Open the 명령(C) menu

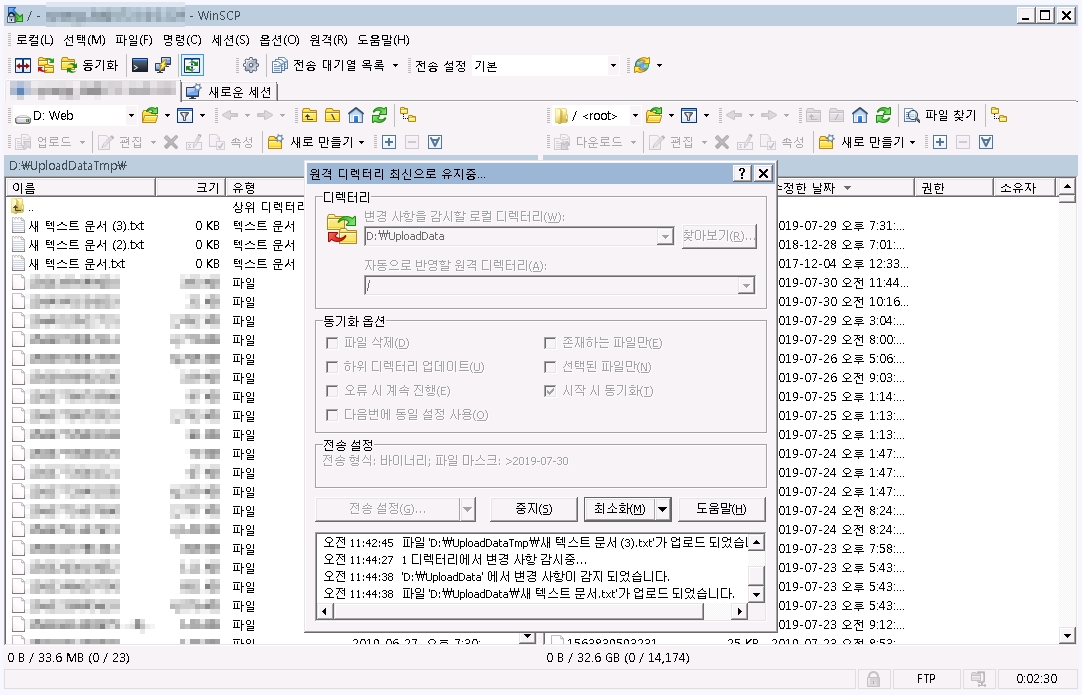[x=182, y=40]
